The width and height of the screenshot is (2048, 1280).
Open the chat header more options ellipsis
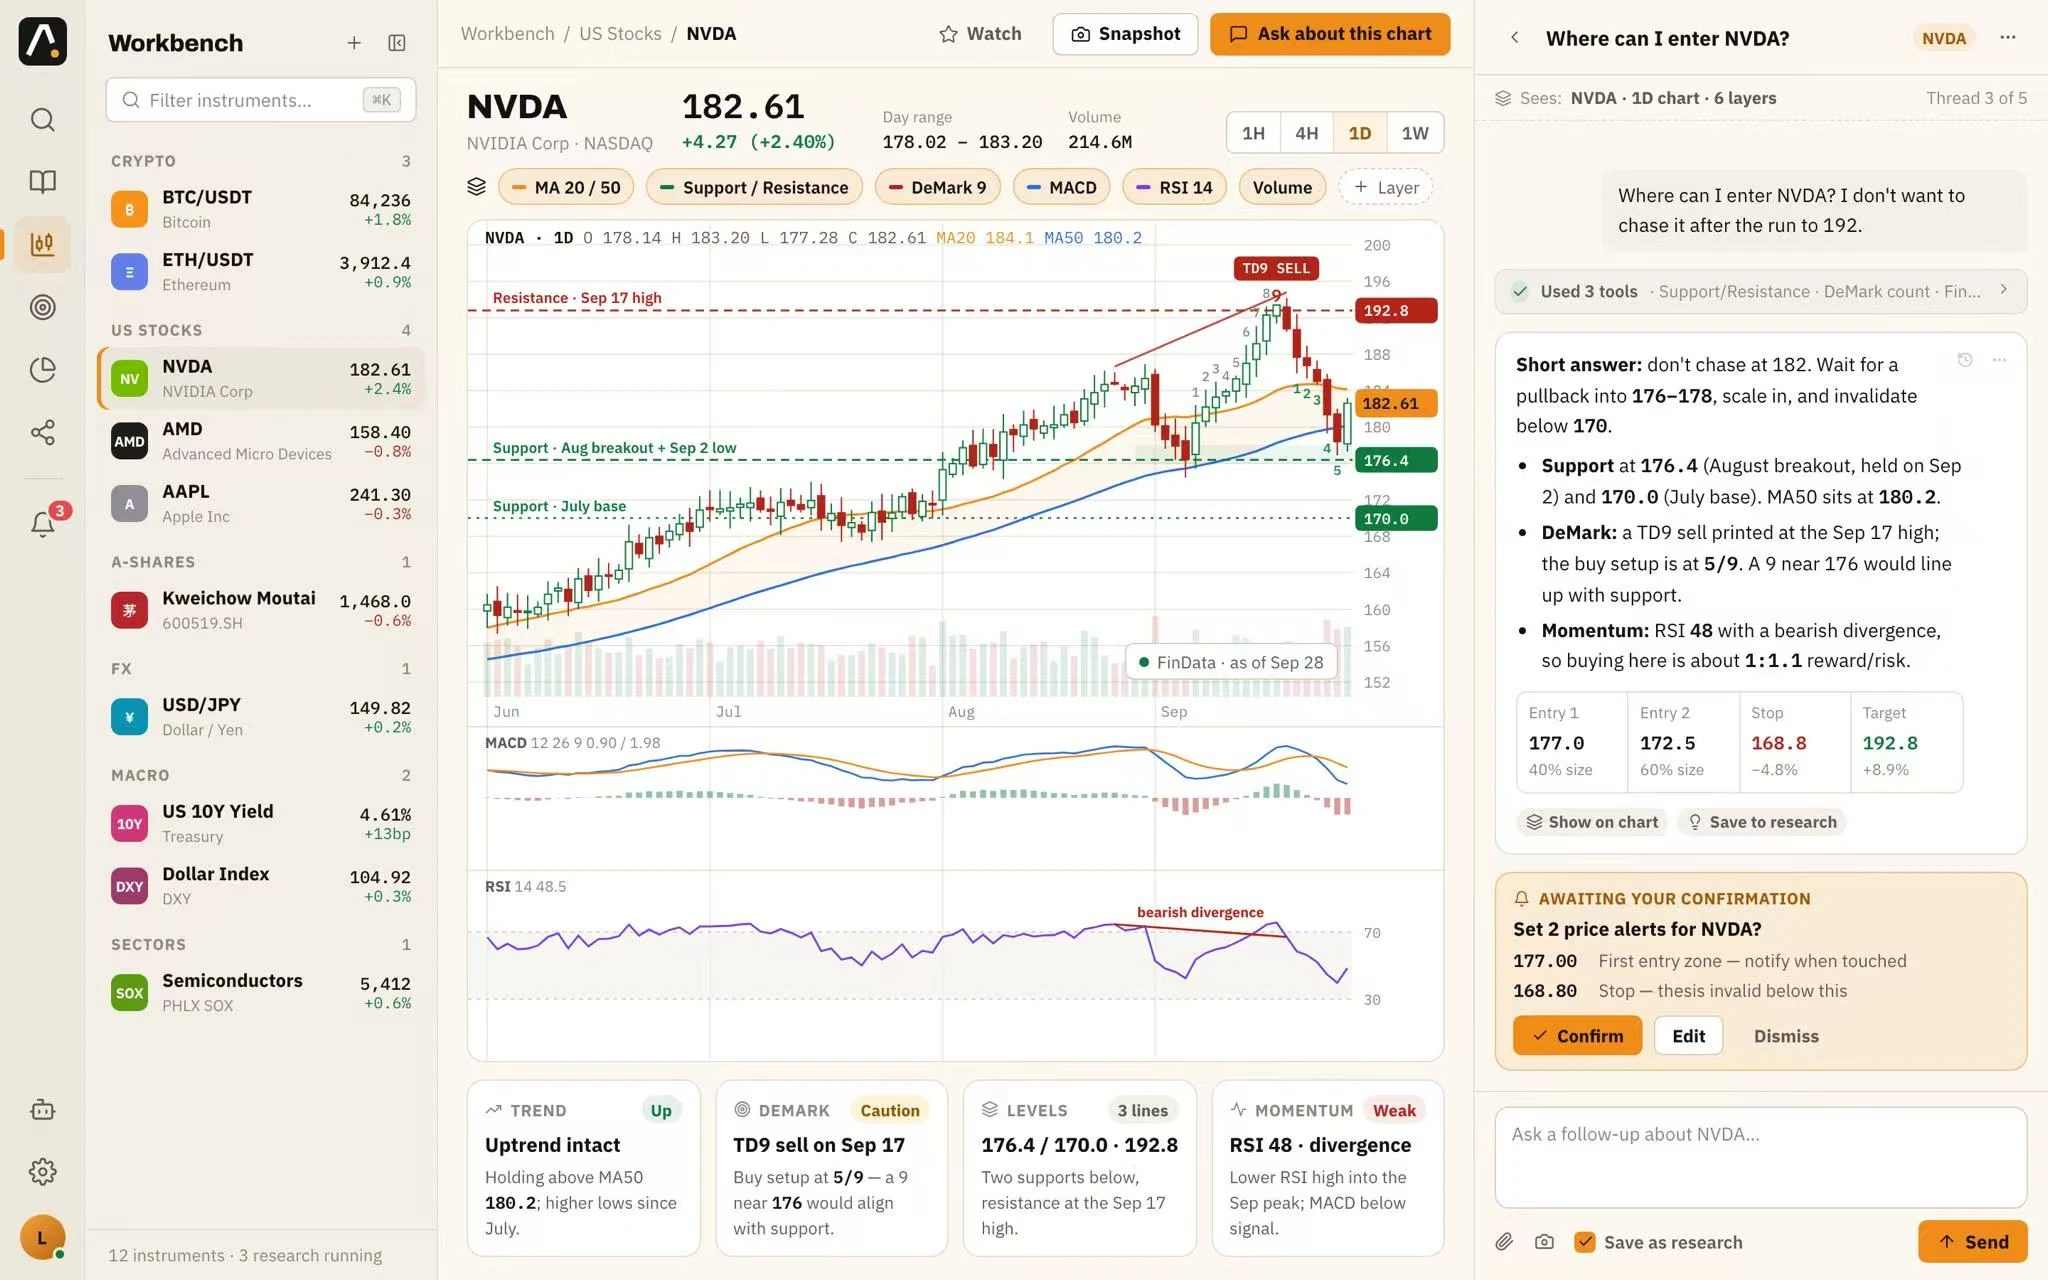[x=2008, y=38]
